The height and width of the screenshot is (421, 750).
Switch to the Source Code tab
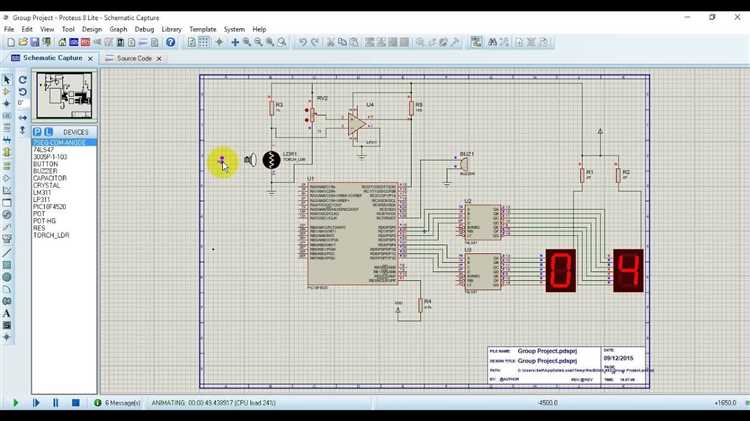(134, 58)
